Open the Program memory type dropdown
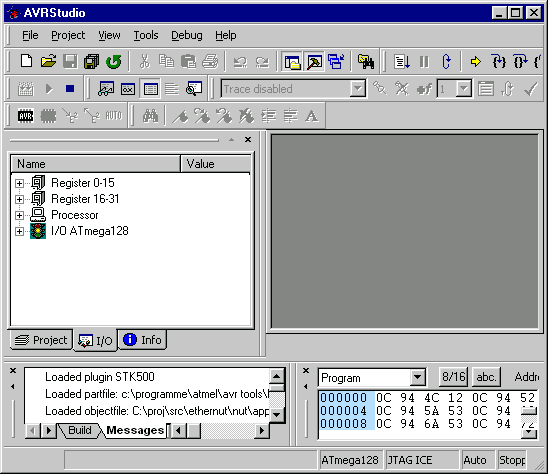 [x=417, y=378]
